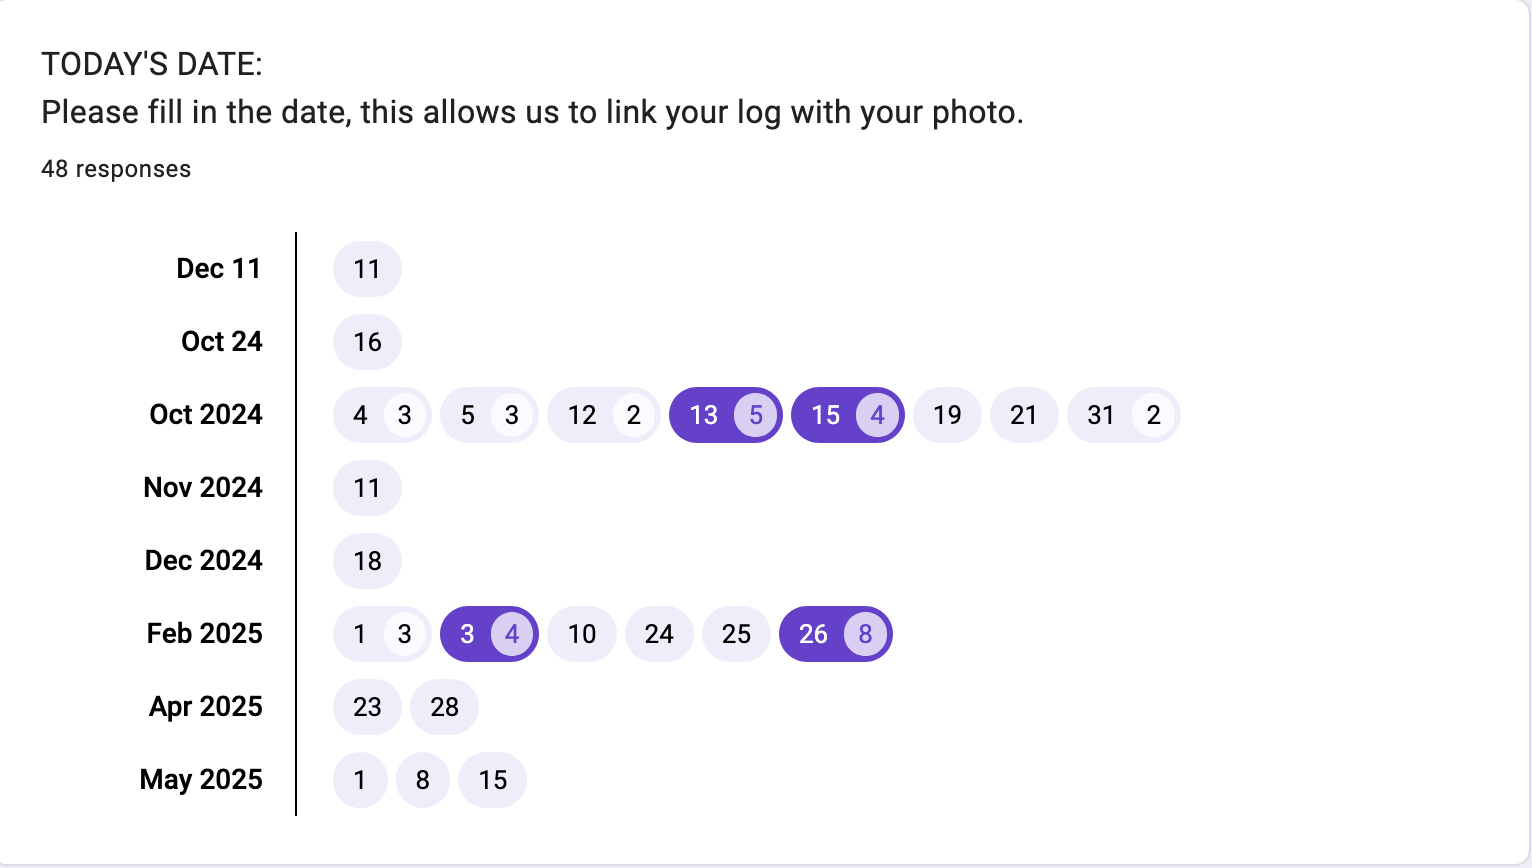Screen dimensions: 1532x868
Task: Select highlighted Feb 2025 day 3 chip
Action: pyautogui.click(x=488, y=634)
